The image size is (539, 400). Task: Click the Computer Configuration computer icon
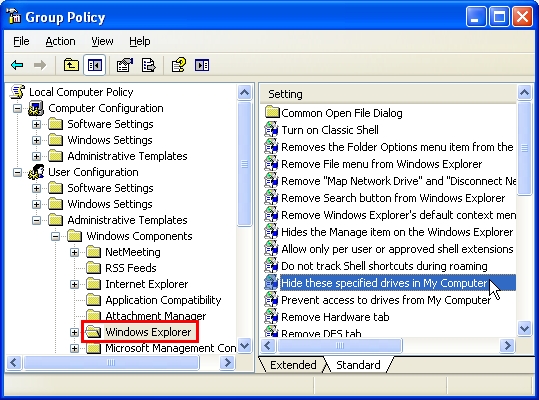(x=36, y=108)
